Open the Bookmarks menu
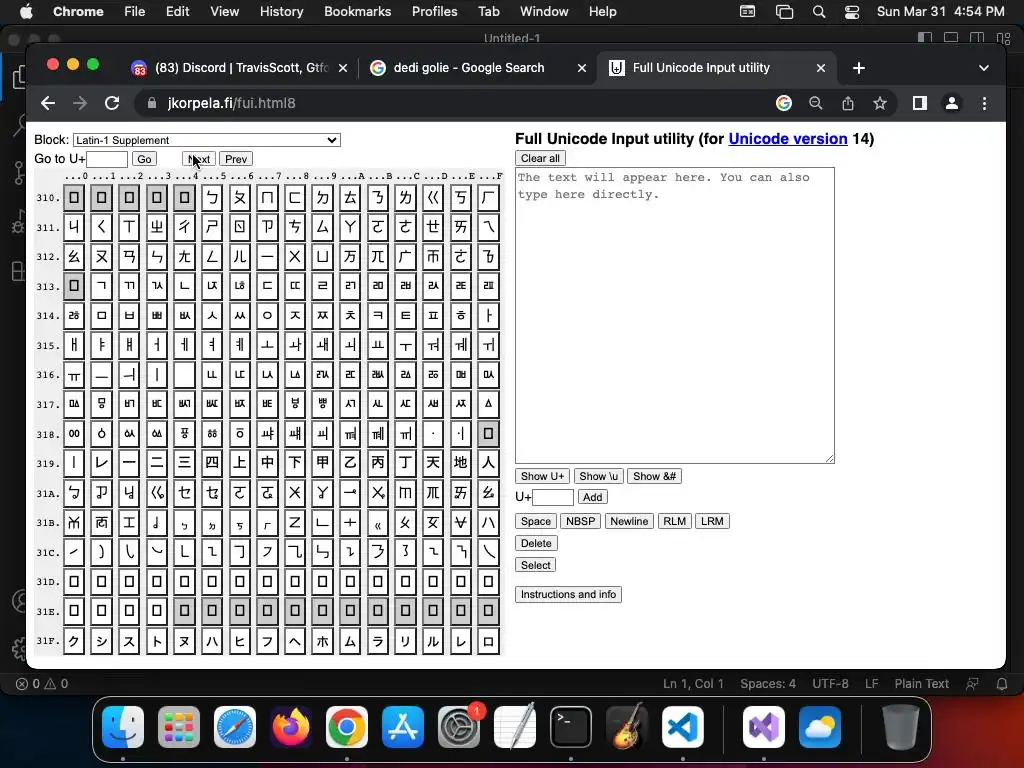 point(357,11)
